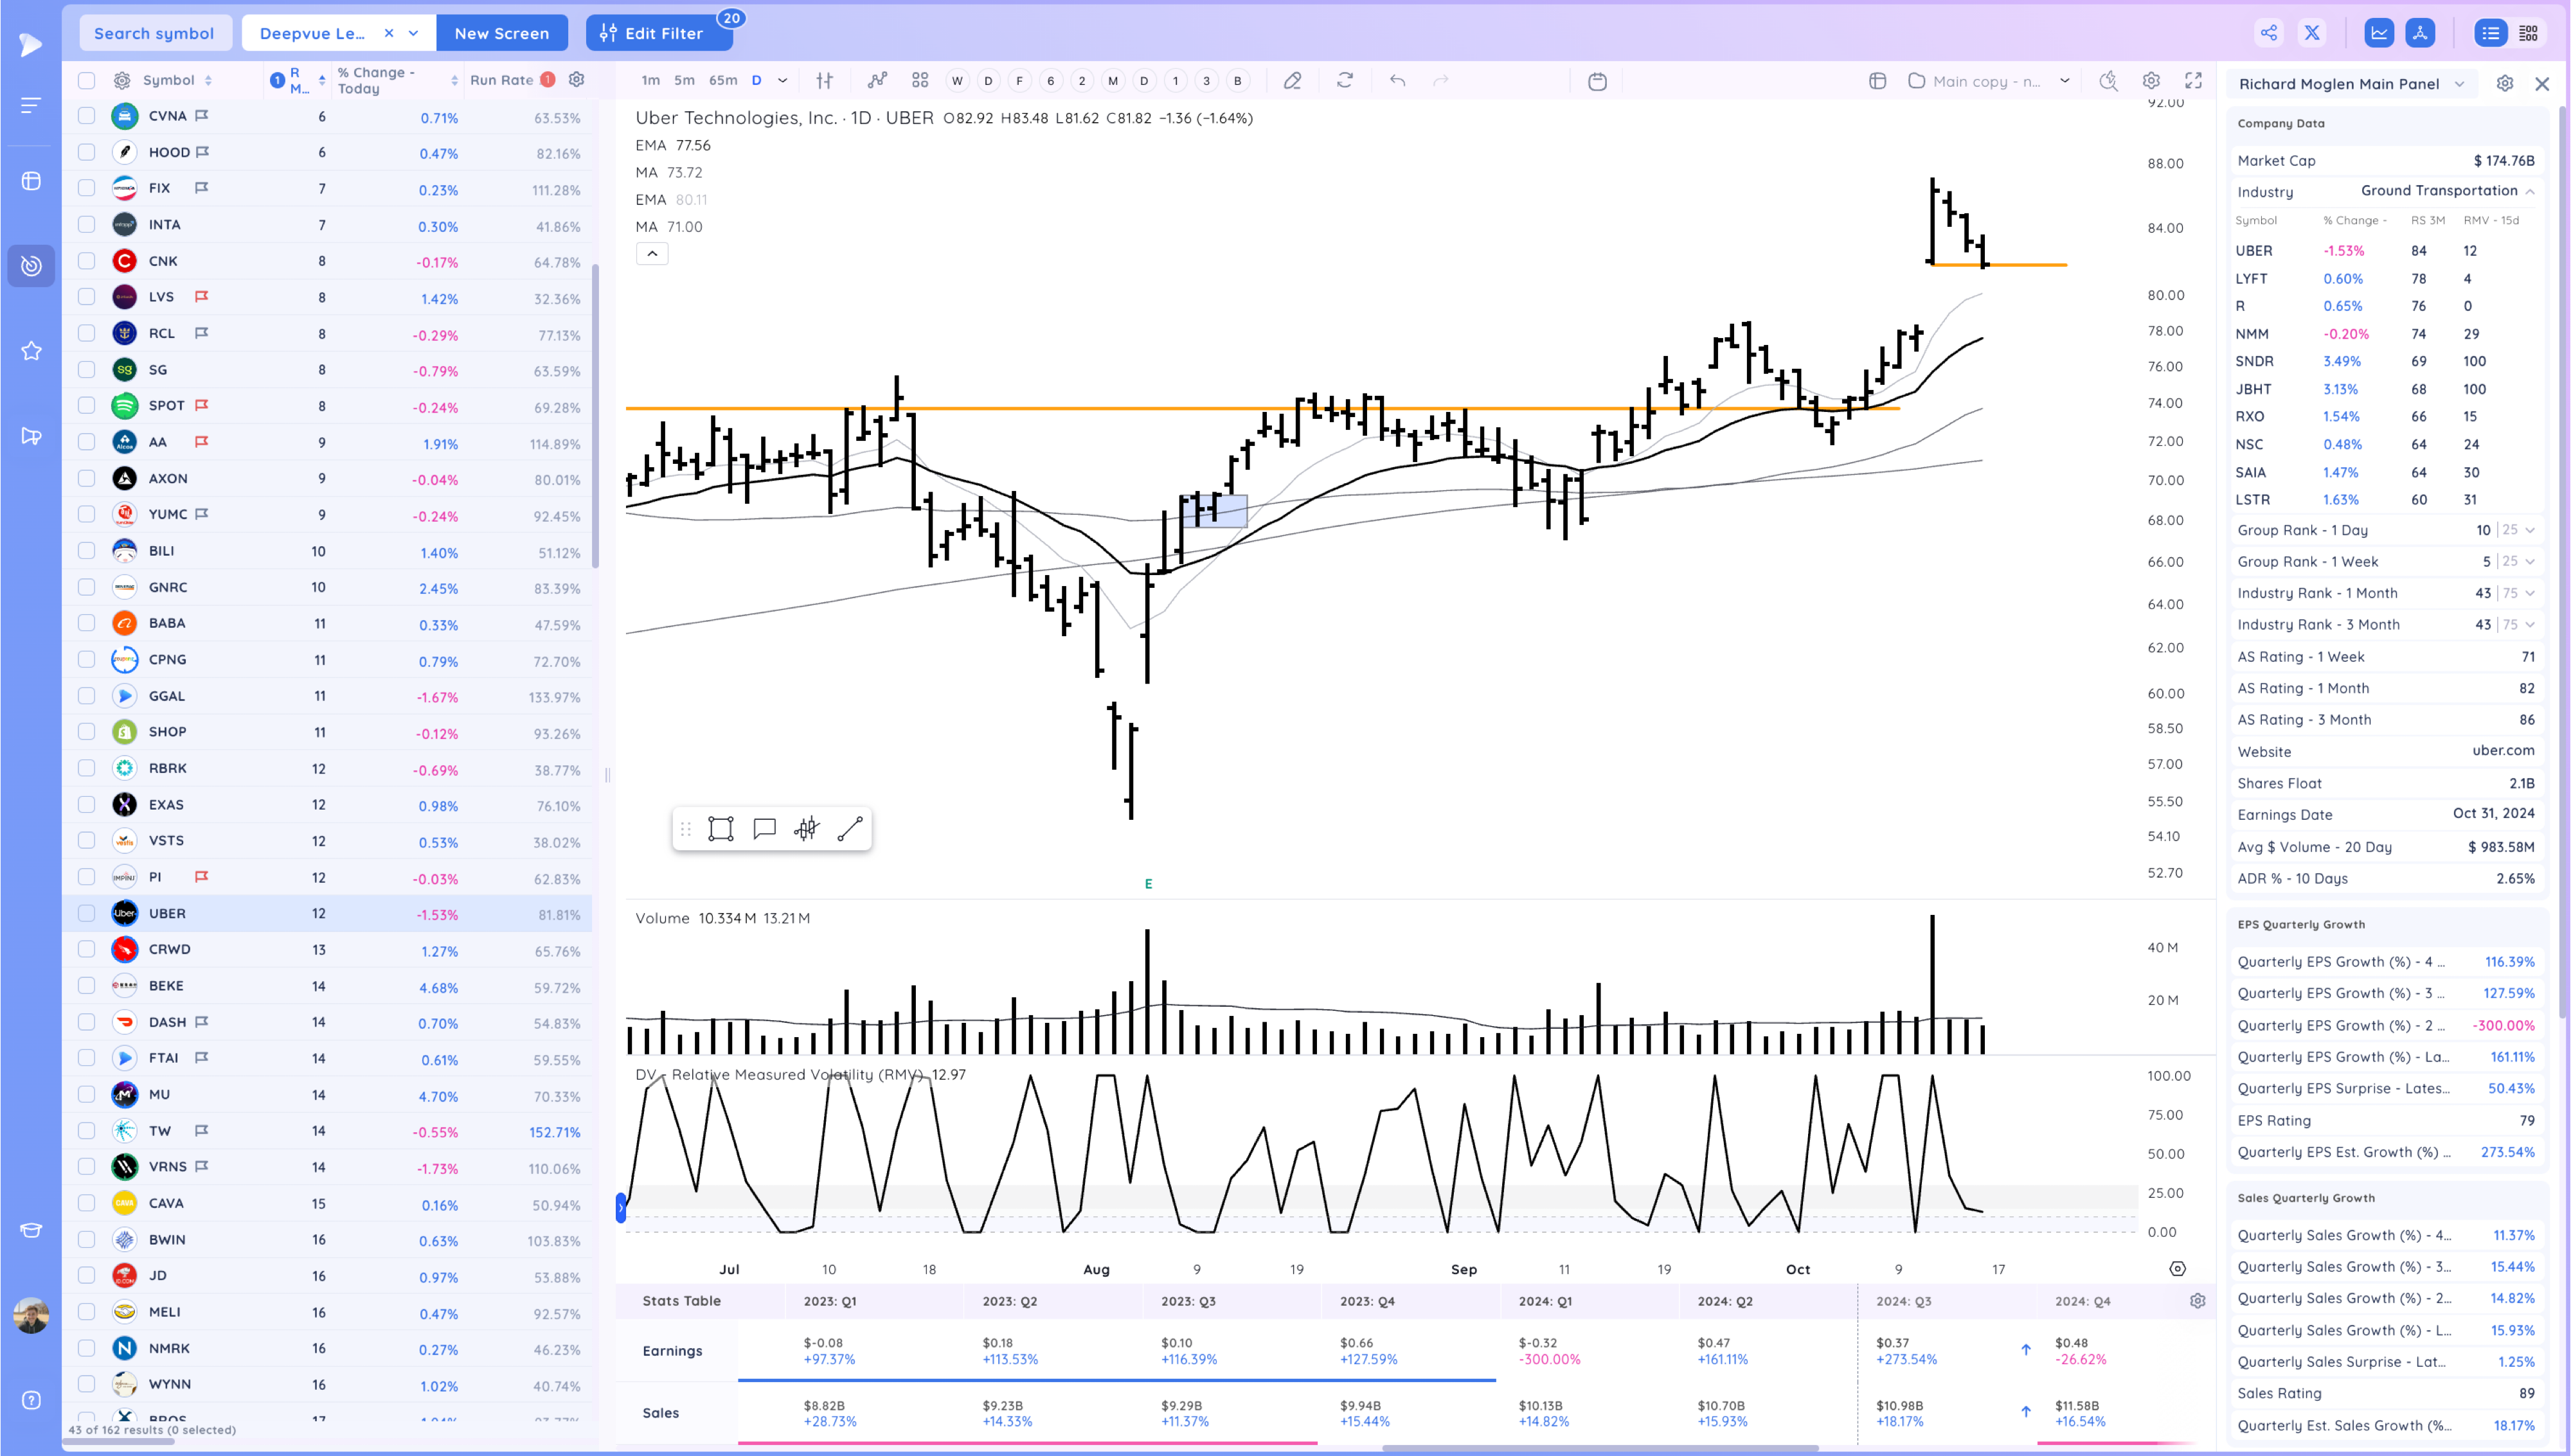Toggle chart fullscreen mode

coord(2193,81)
